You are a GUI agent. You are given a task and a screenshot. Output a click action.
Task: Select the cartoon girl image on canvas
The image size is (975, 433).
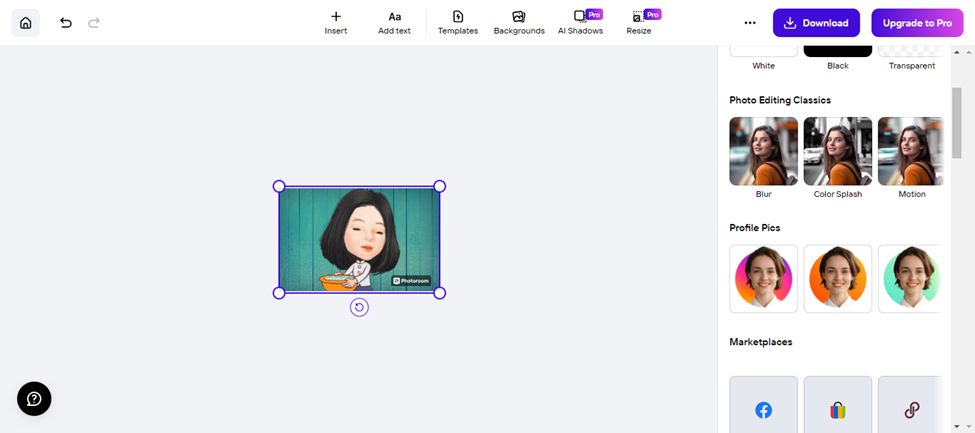[x=359, y=240]
